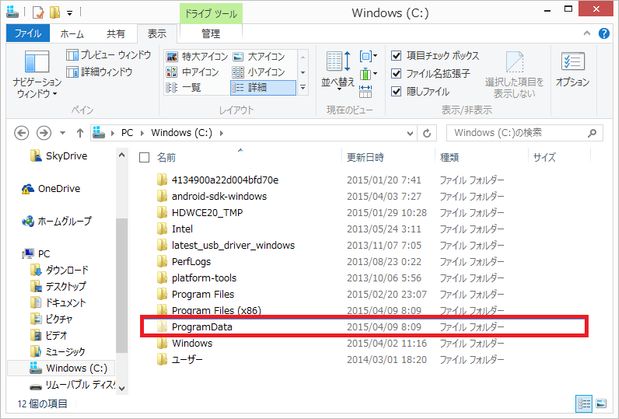The height and width of the screenshot is (419, 619).
Task: Select PC in the navigation pane
Action: pyautogui.click(x=37, y=254)
